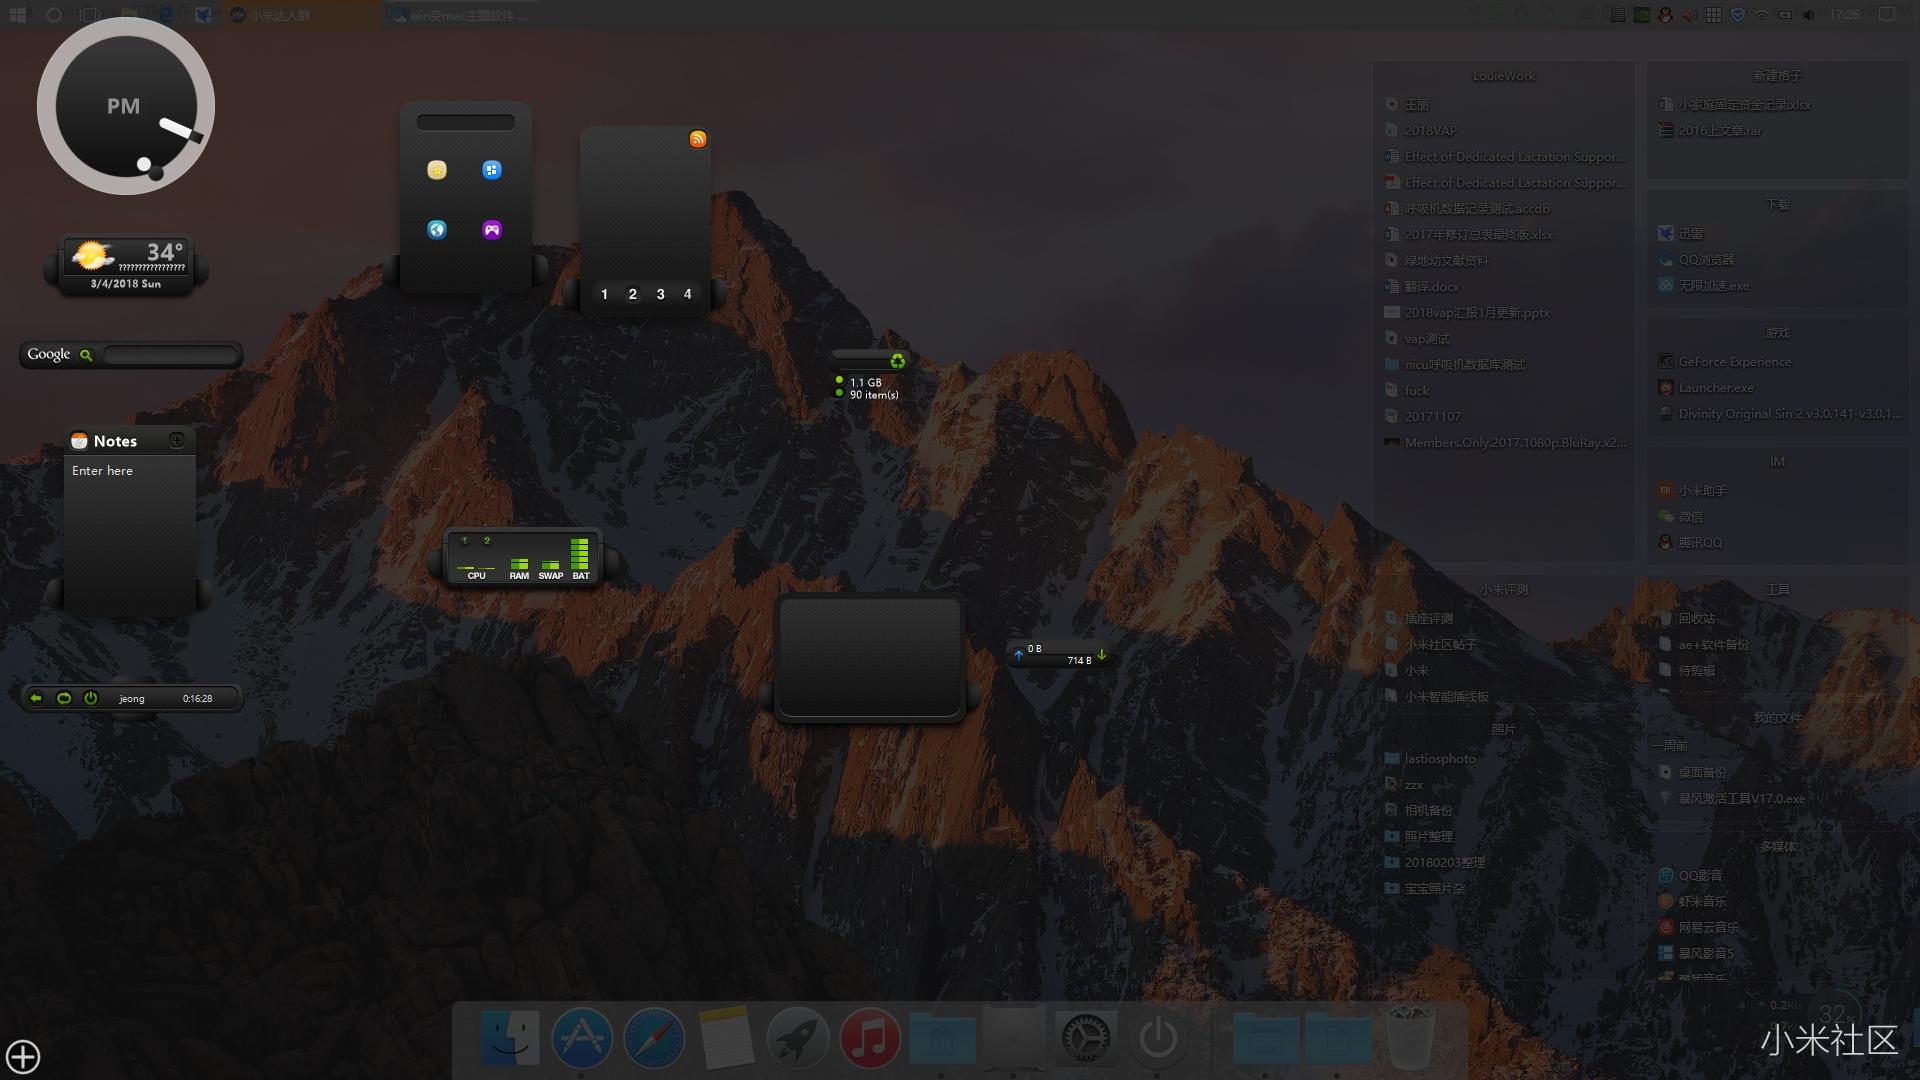
Task: Click the RSS feed icon on widget
Action: click(x=698, y=139)
